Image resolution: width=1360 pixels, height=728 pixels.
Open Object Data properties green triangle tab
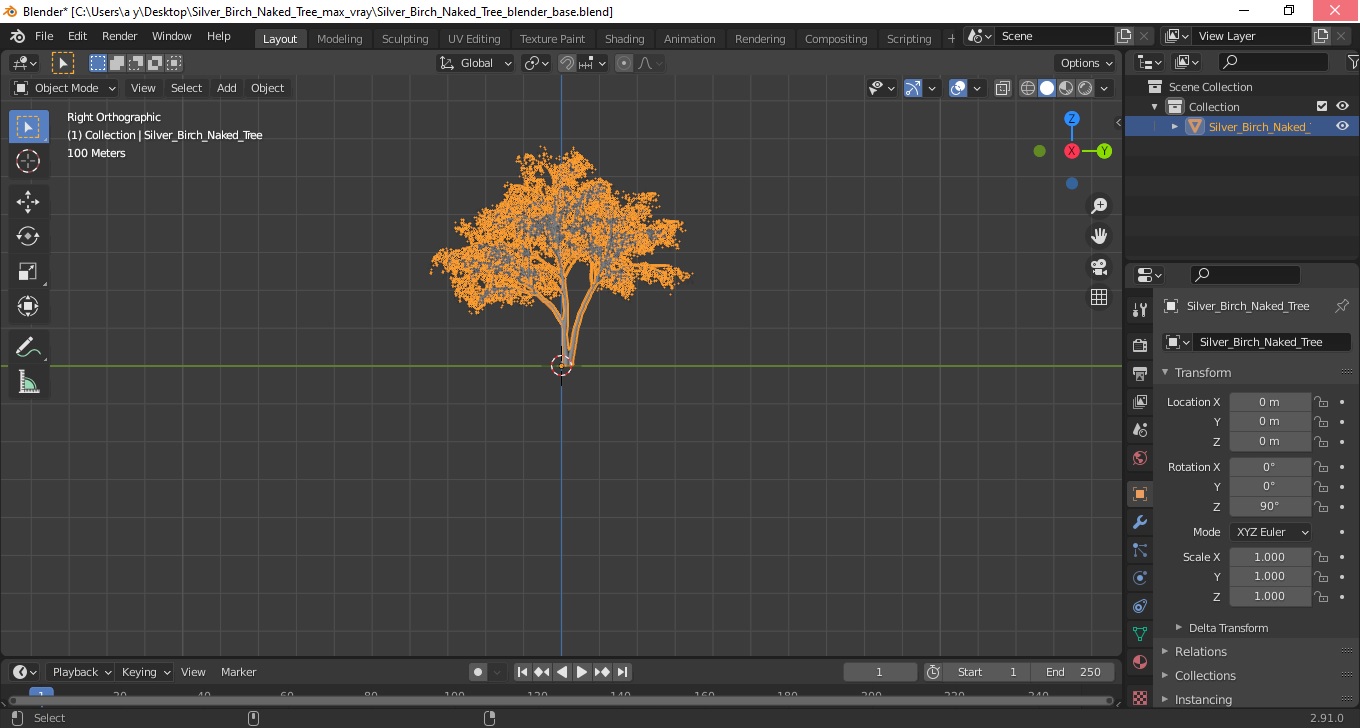coord(1139,634)
